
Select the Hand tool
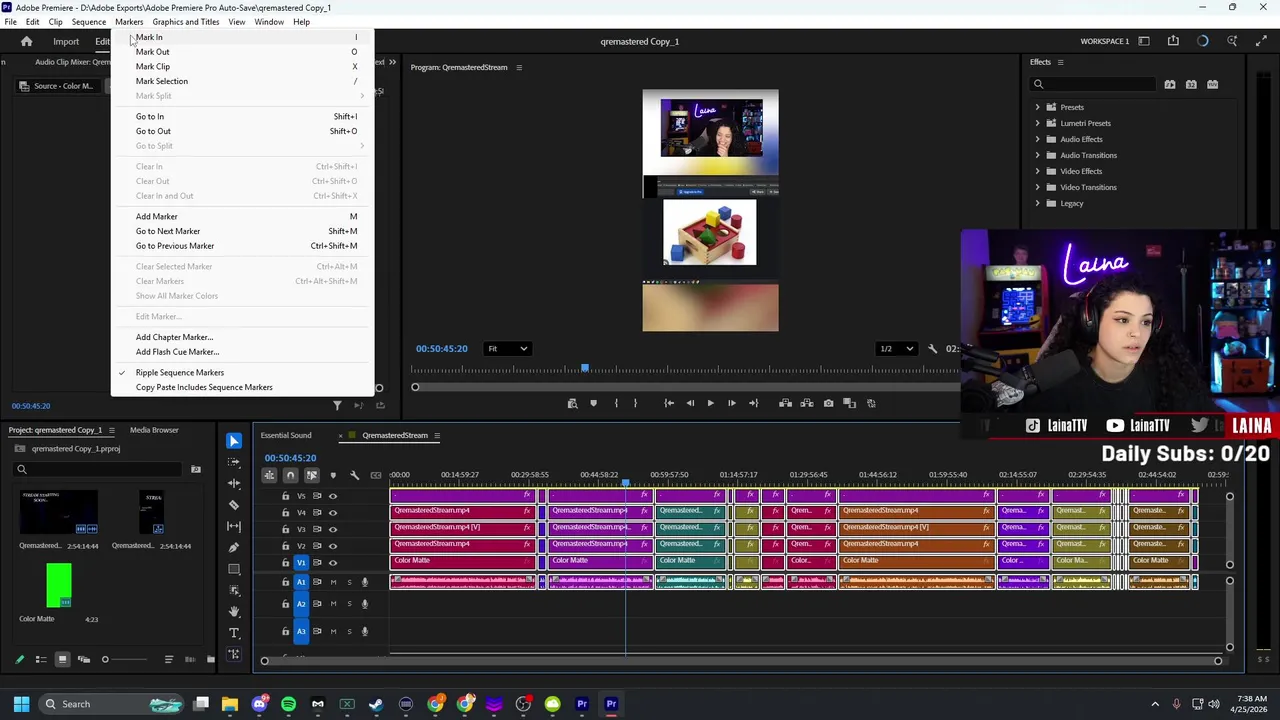234,611
